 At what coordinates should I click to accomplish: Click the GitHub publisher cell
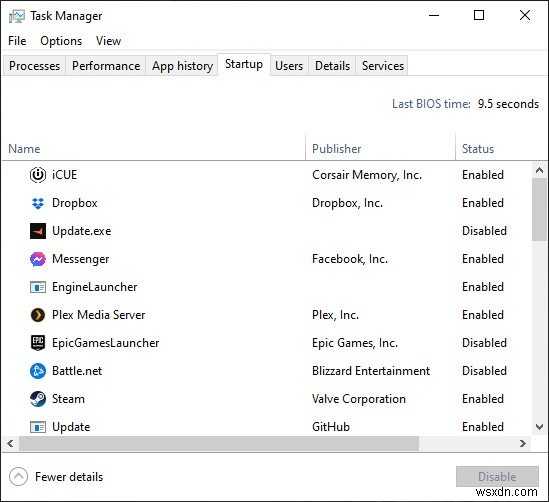(331, 427)
